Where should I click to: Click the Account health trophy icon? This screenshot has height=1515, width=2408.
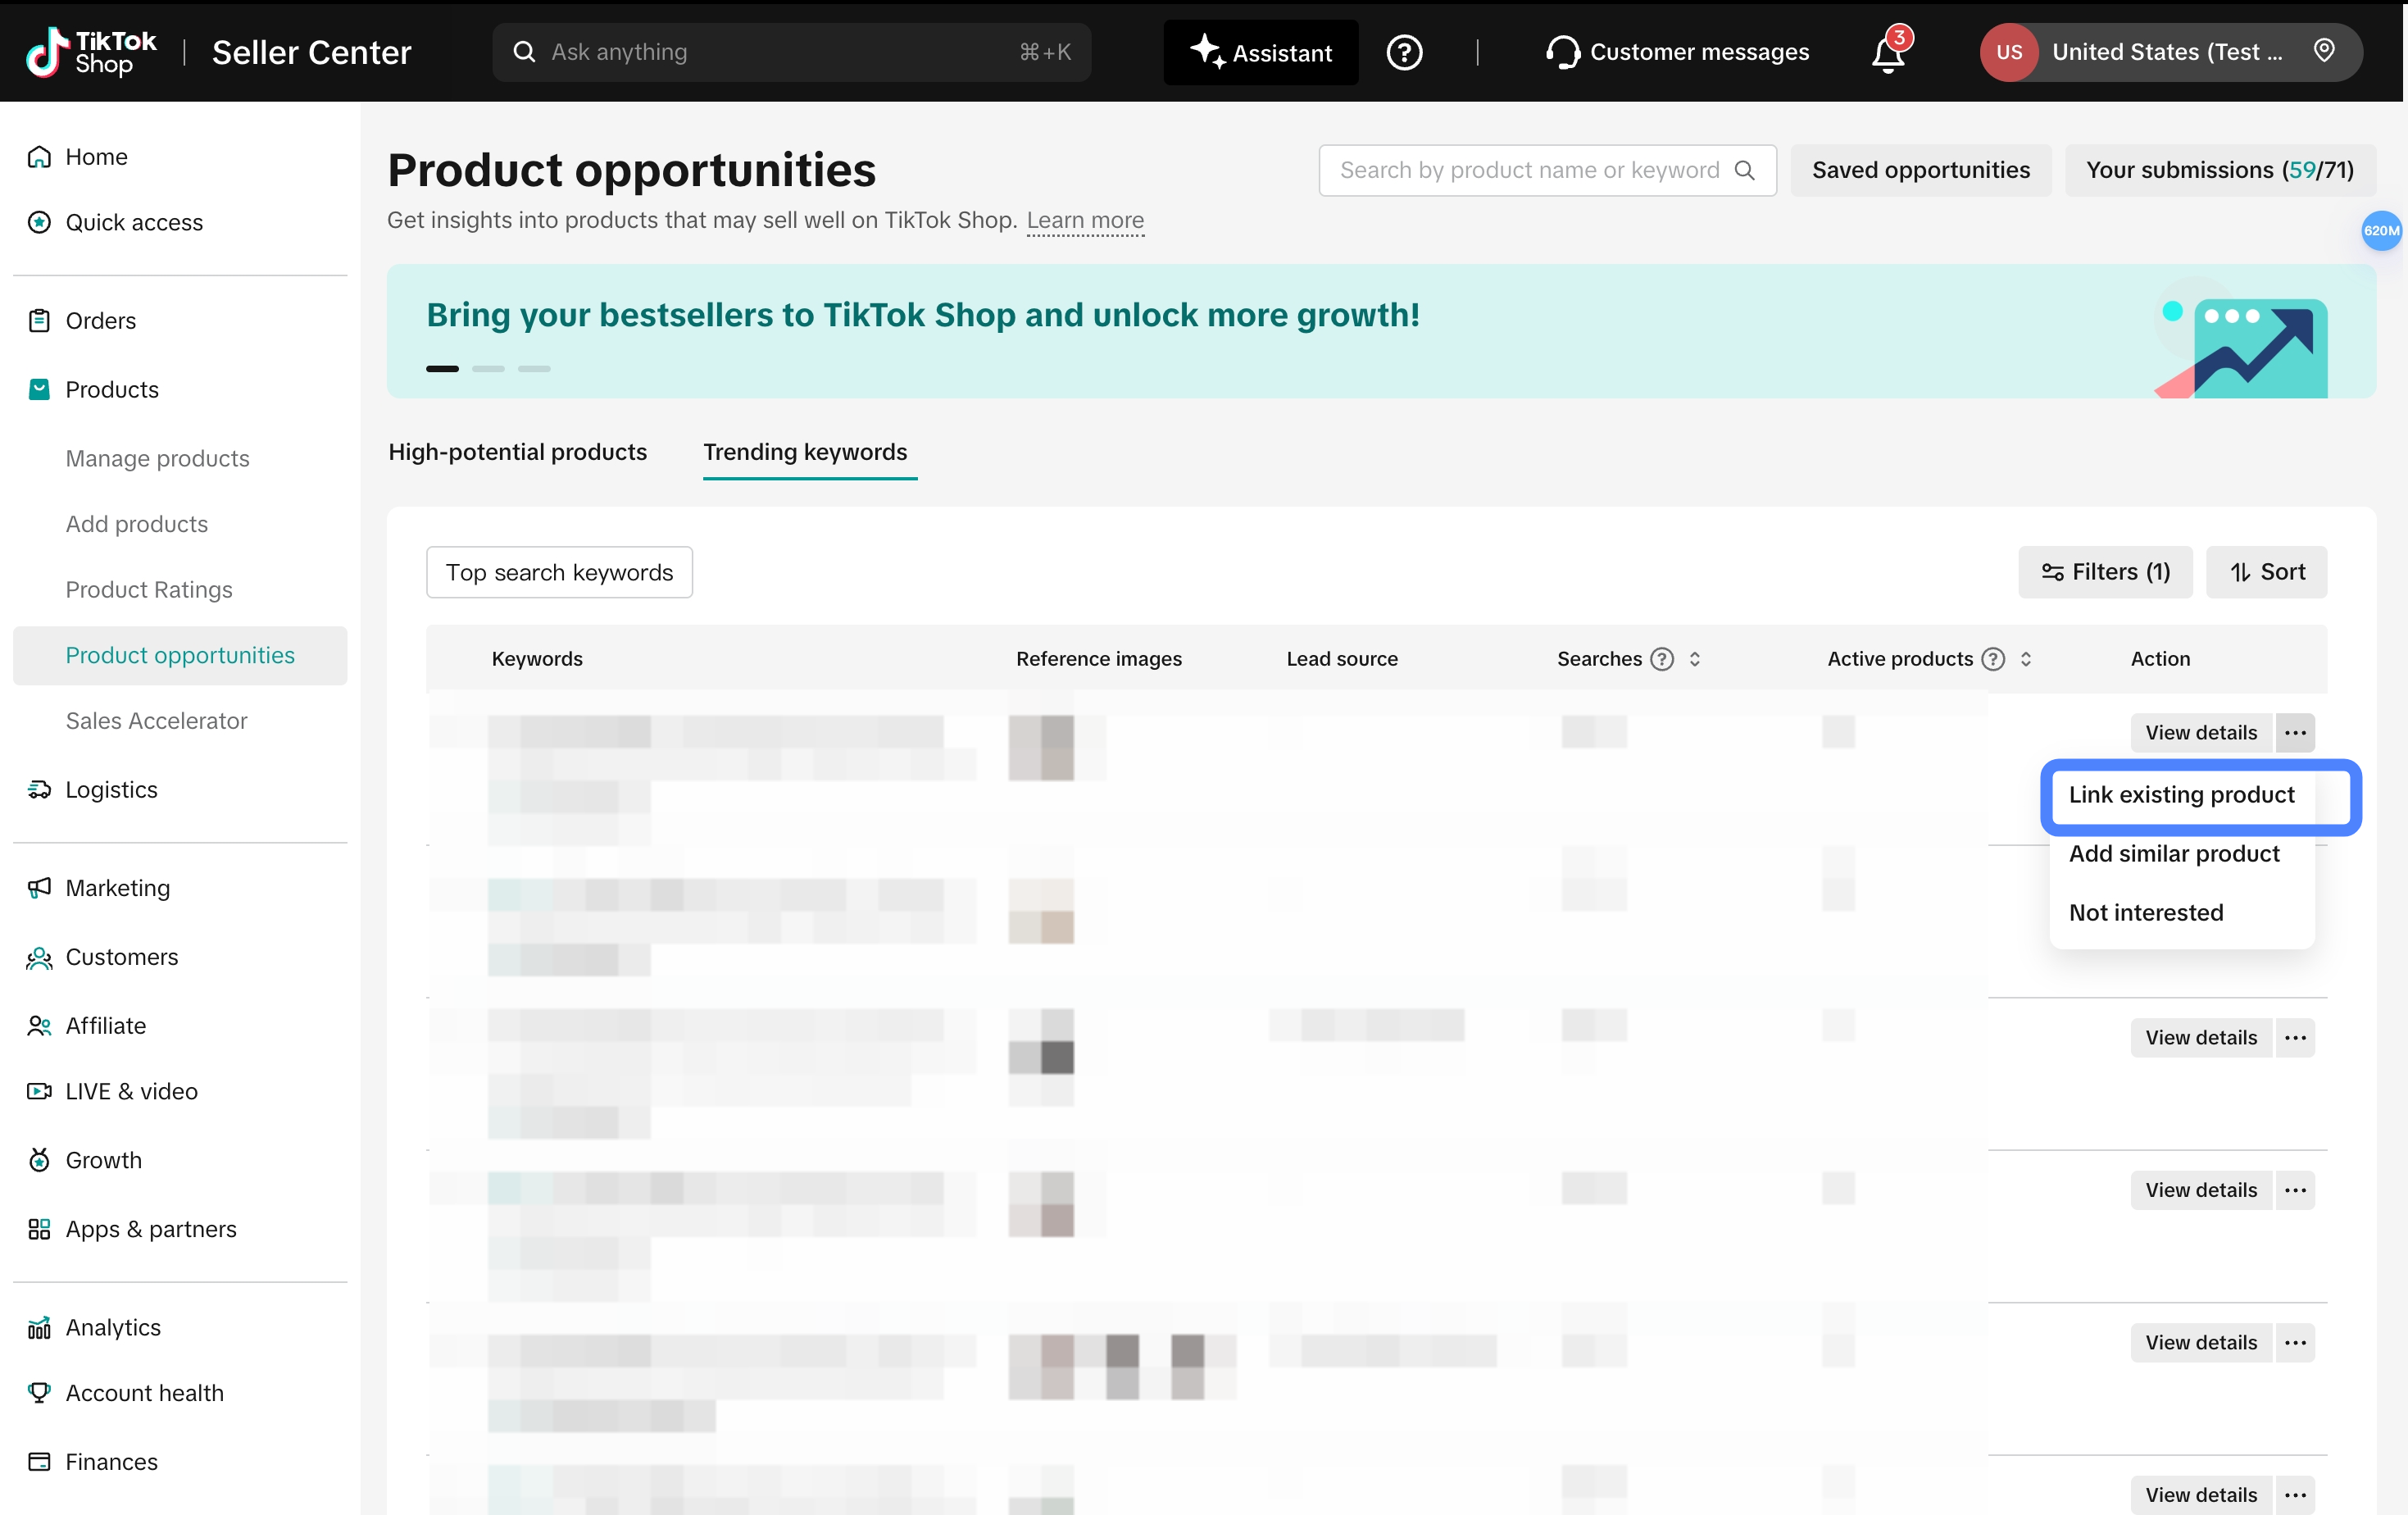click(39, 1393)
